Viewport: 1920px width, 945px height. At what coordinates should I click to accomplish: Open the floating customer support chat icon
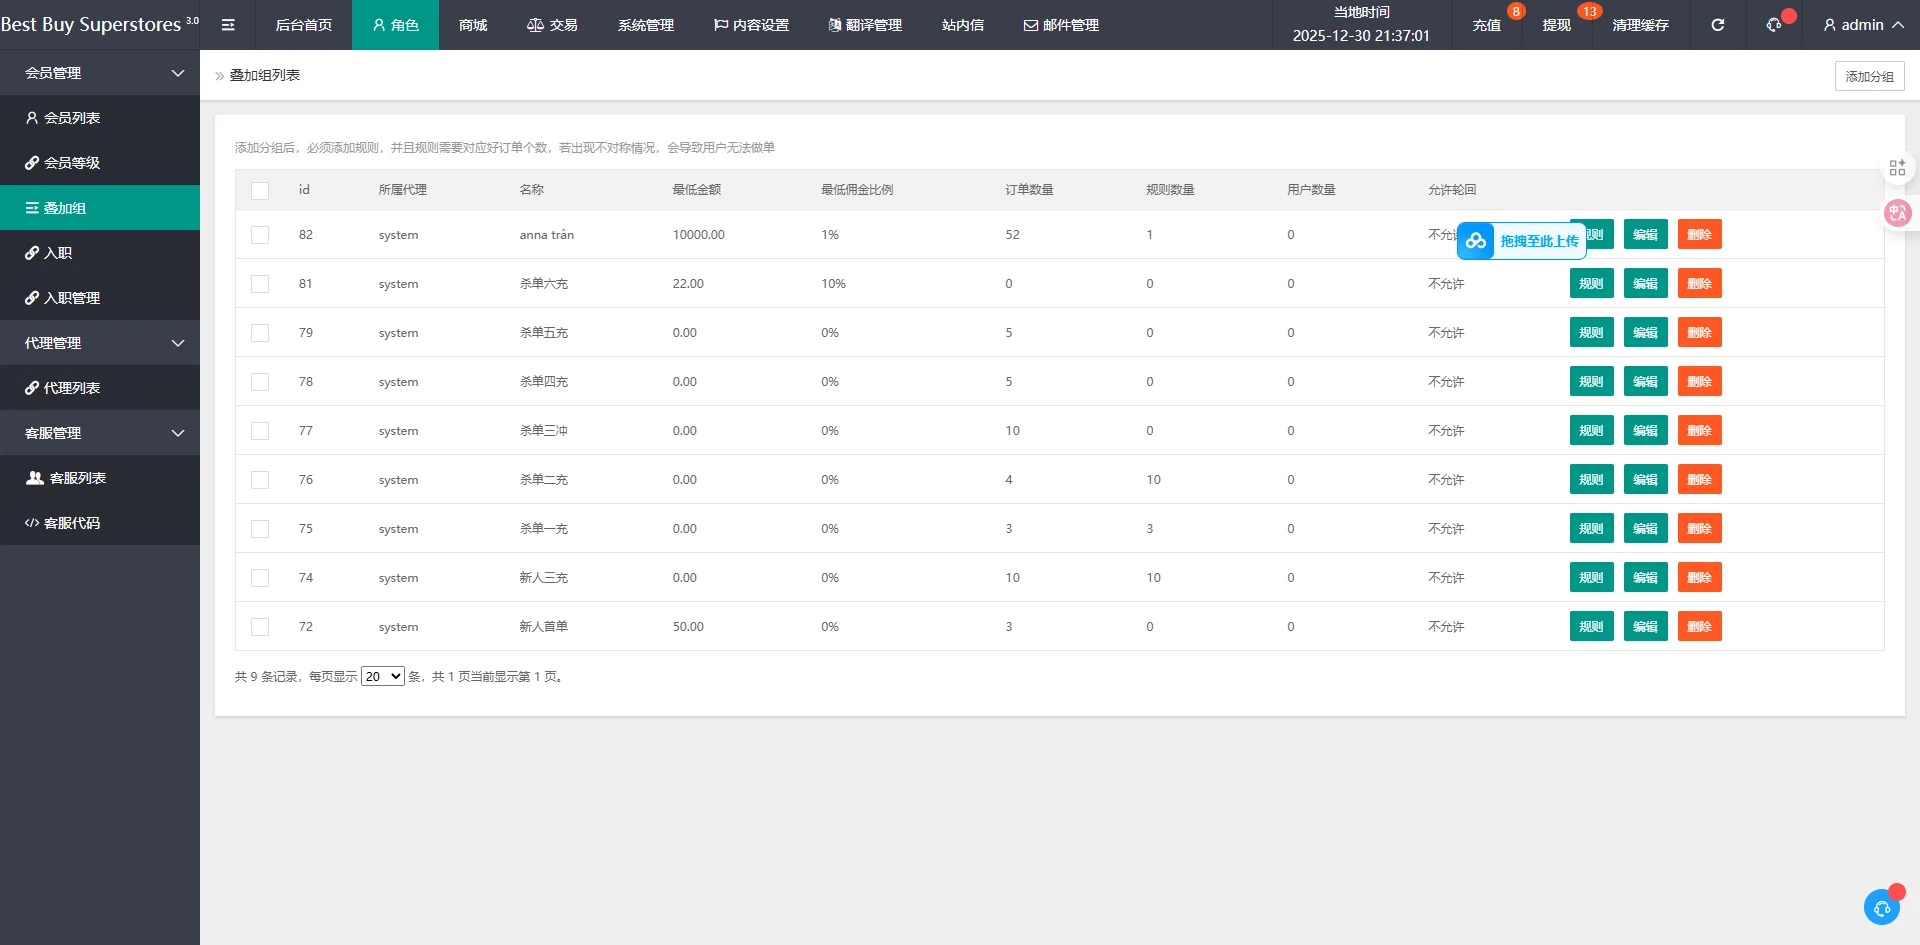1881,907
